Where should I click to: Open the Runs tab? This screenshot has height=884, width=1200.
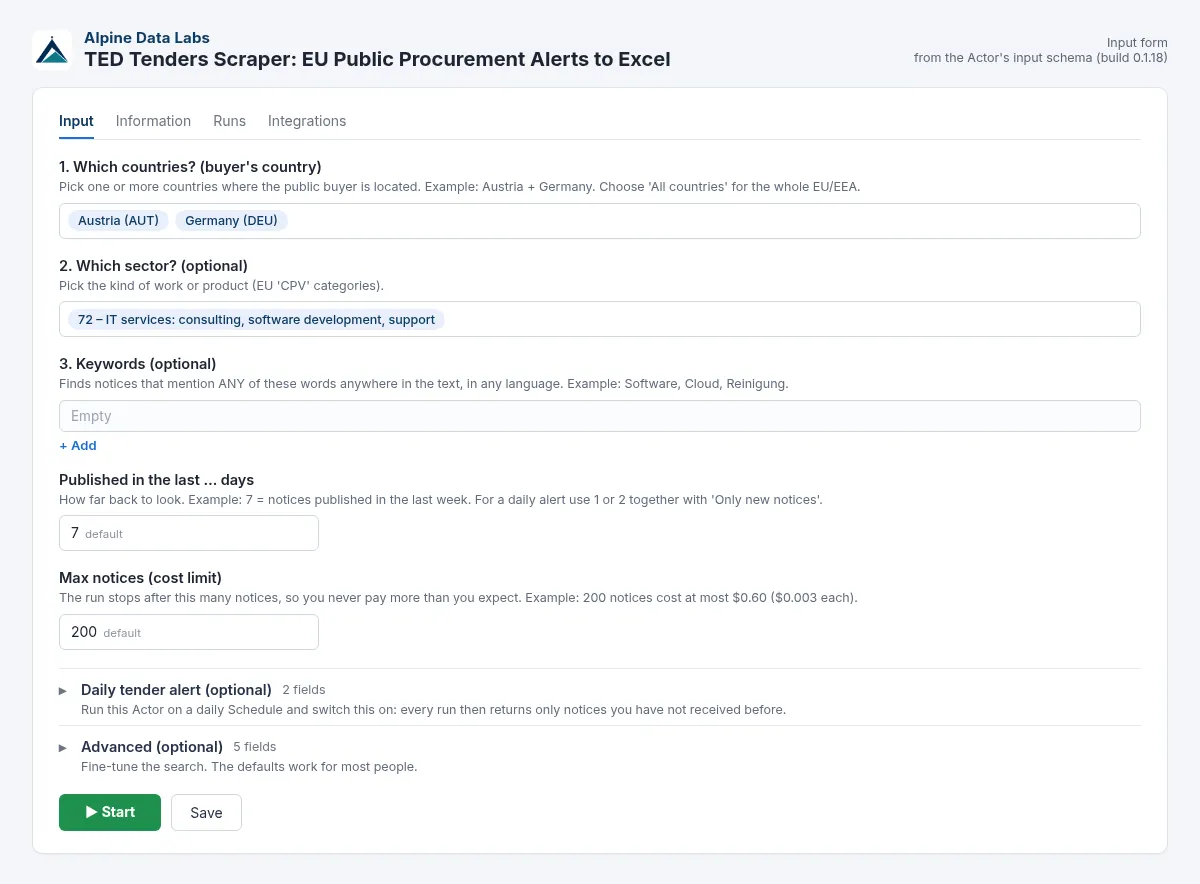click(229, 121)
